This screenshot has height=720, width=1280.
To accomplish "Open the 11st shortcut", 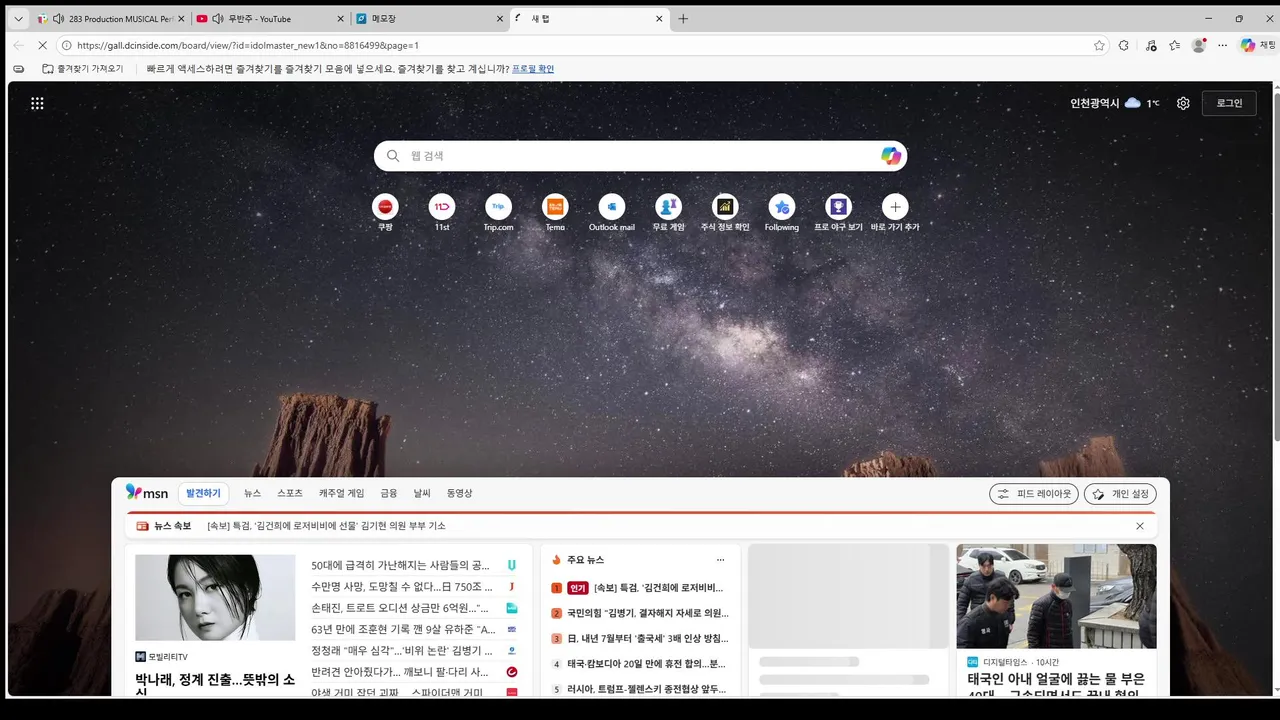I will pyautogui.click(x=442, y=213).
